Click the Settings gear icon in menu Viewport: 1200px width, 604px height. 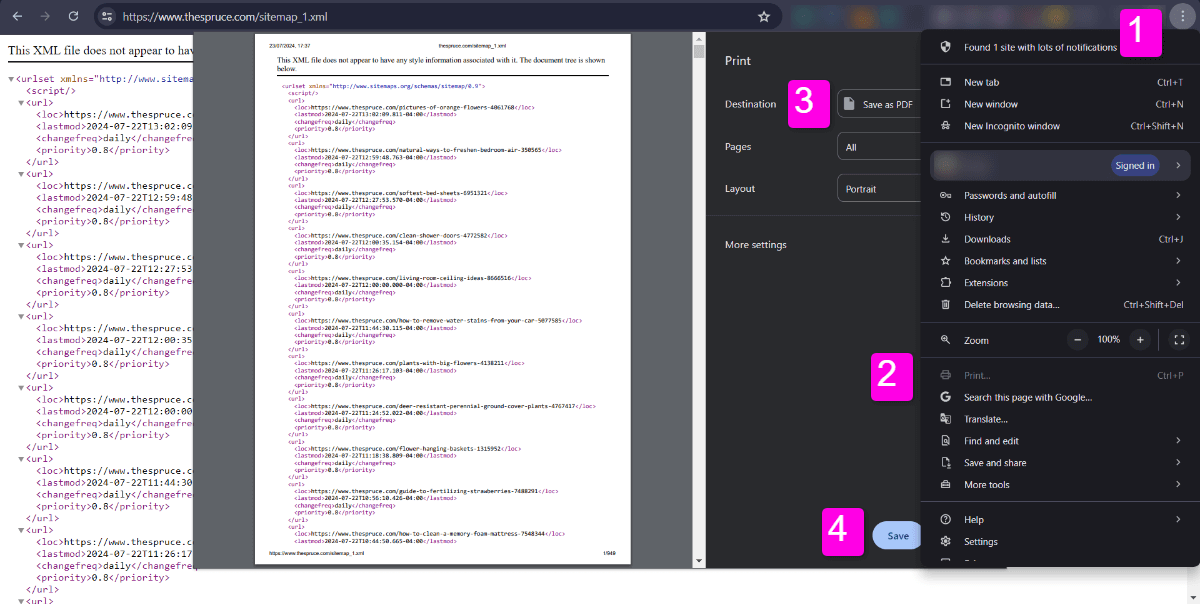click(x=945, y=542)
